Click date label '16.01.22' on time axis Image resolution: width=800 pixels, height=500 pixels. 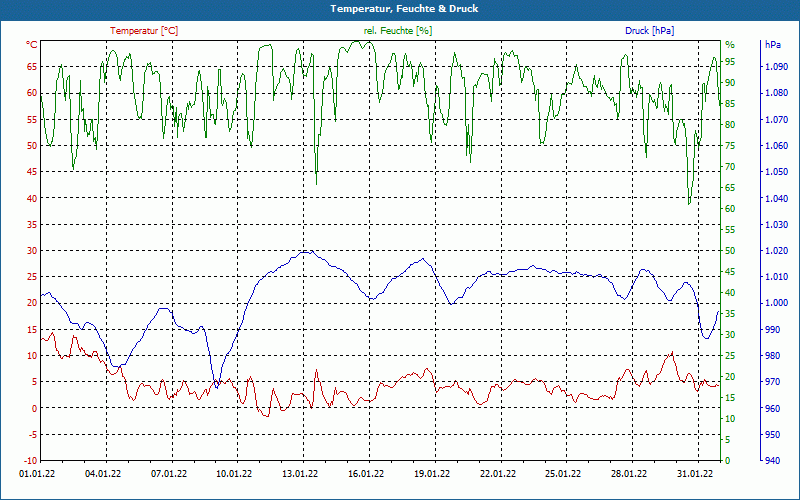tap(366, 474)
